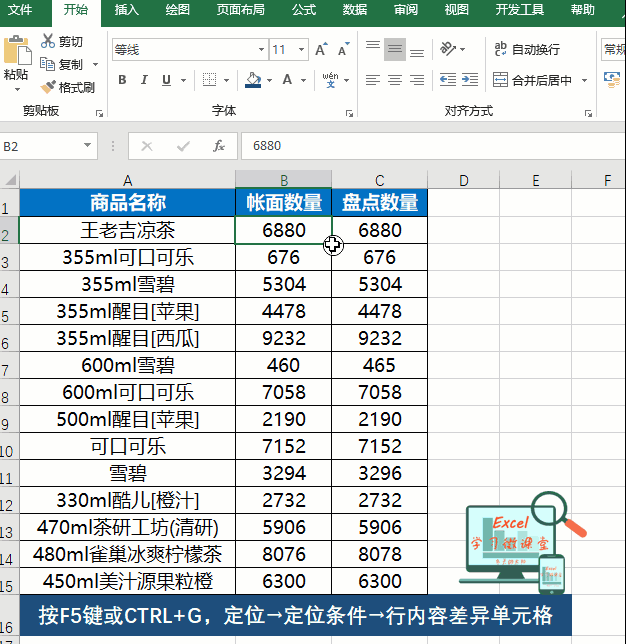The width and height of the screenshot is (626, 644).
Task: Switch to the 审阅 tab
Action: coord(406,9)
